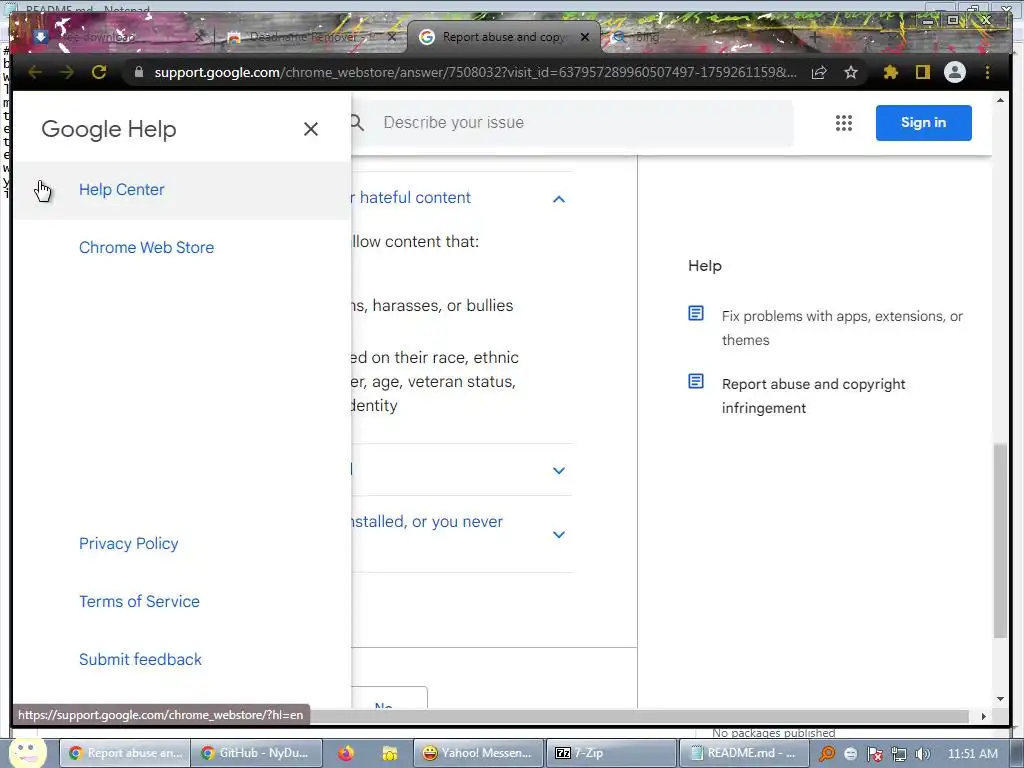Click the network tray icon
The width and height of the screenshot is (1024, 768).
coord(899,754)
